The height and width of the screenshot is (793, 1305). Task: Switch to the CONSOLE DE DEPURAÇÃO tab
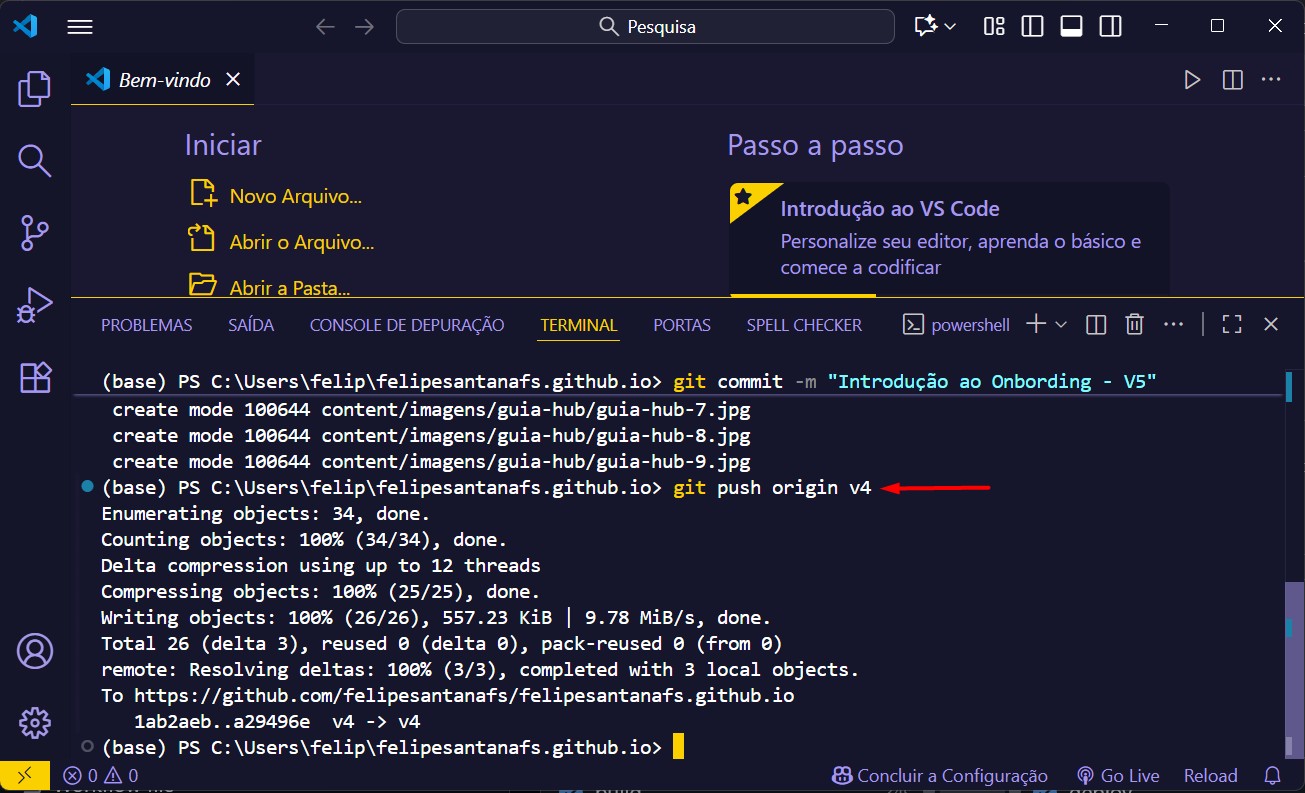(x=407, y=325)
